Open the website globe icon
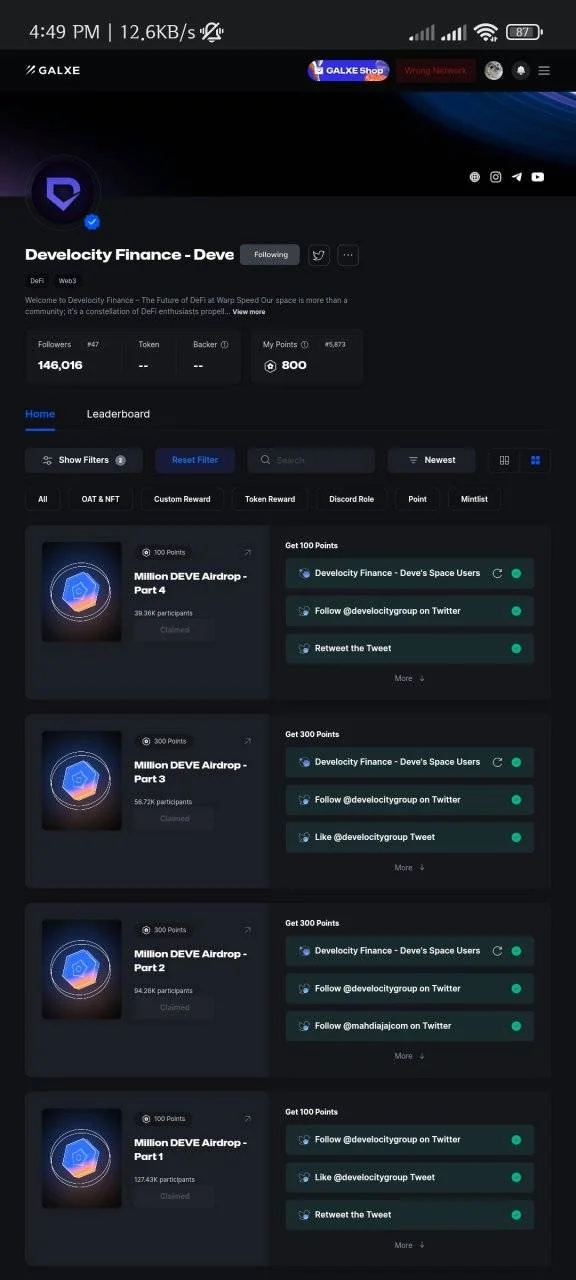Viewport: 576px width, 1280px height. tap(475, 177)
